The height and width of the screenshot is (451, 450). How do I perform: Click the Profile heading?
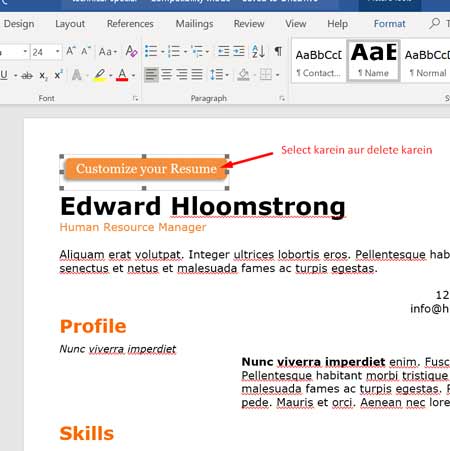tap(93, 326)
